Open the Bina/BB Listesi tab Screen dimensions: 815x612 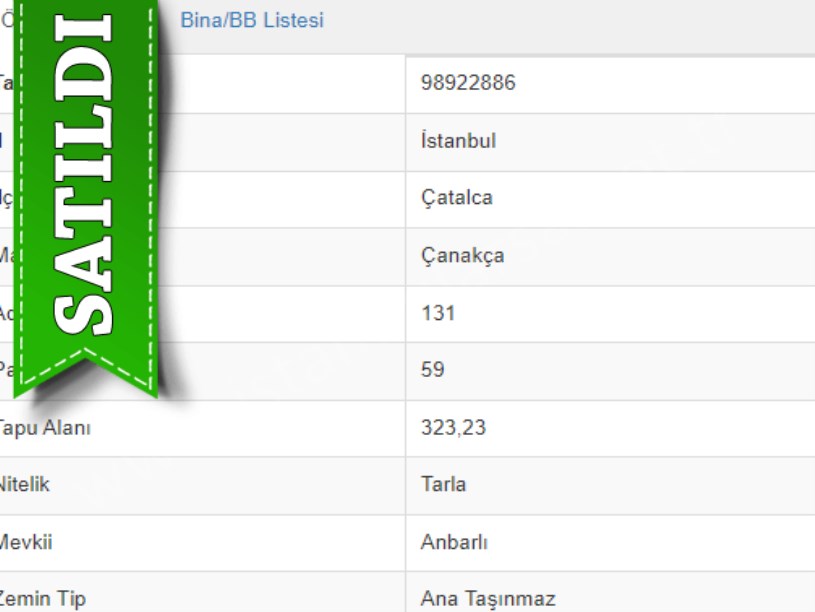(x=252, y=21)
